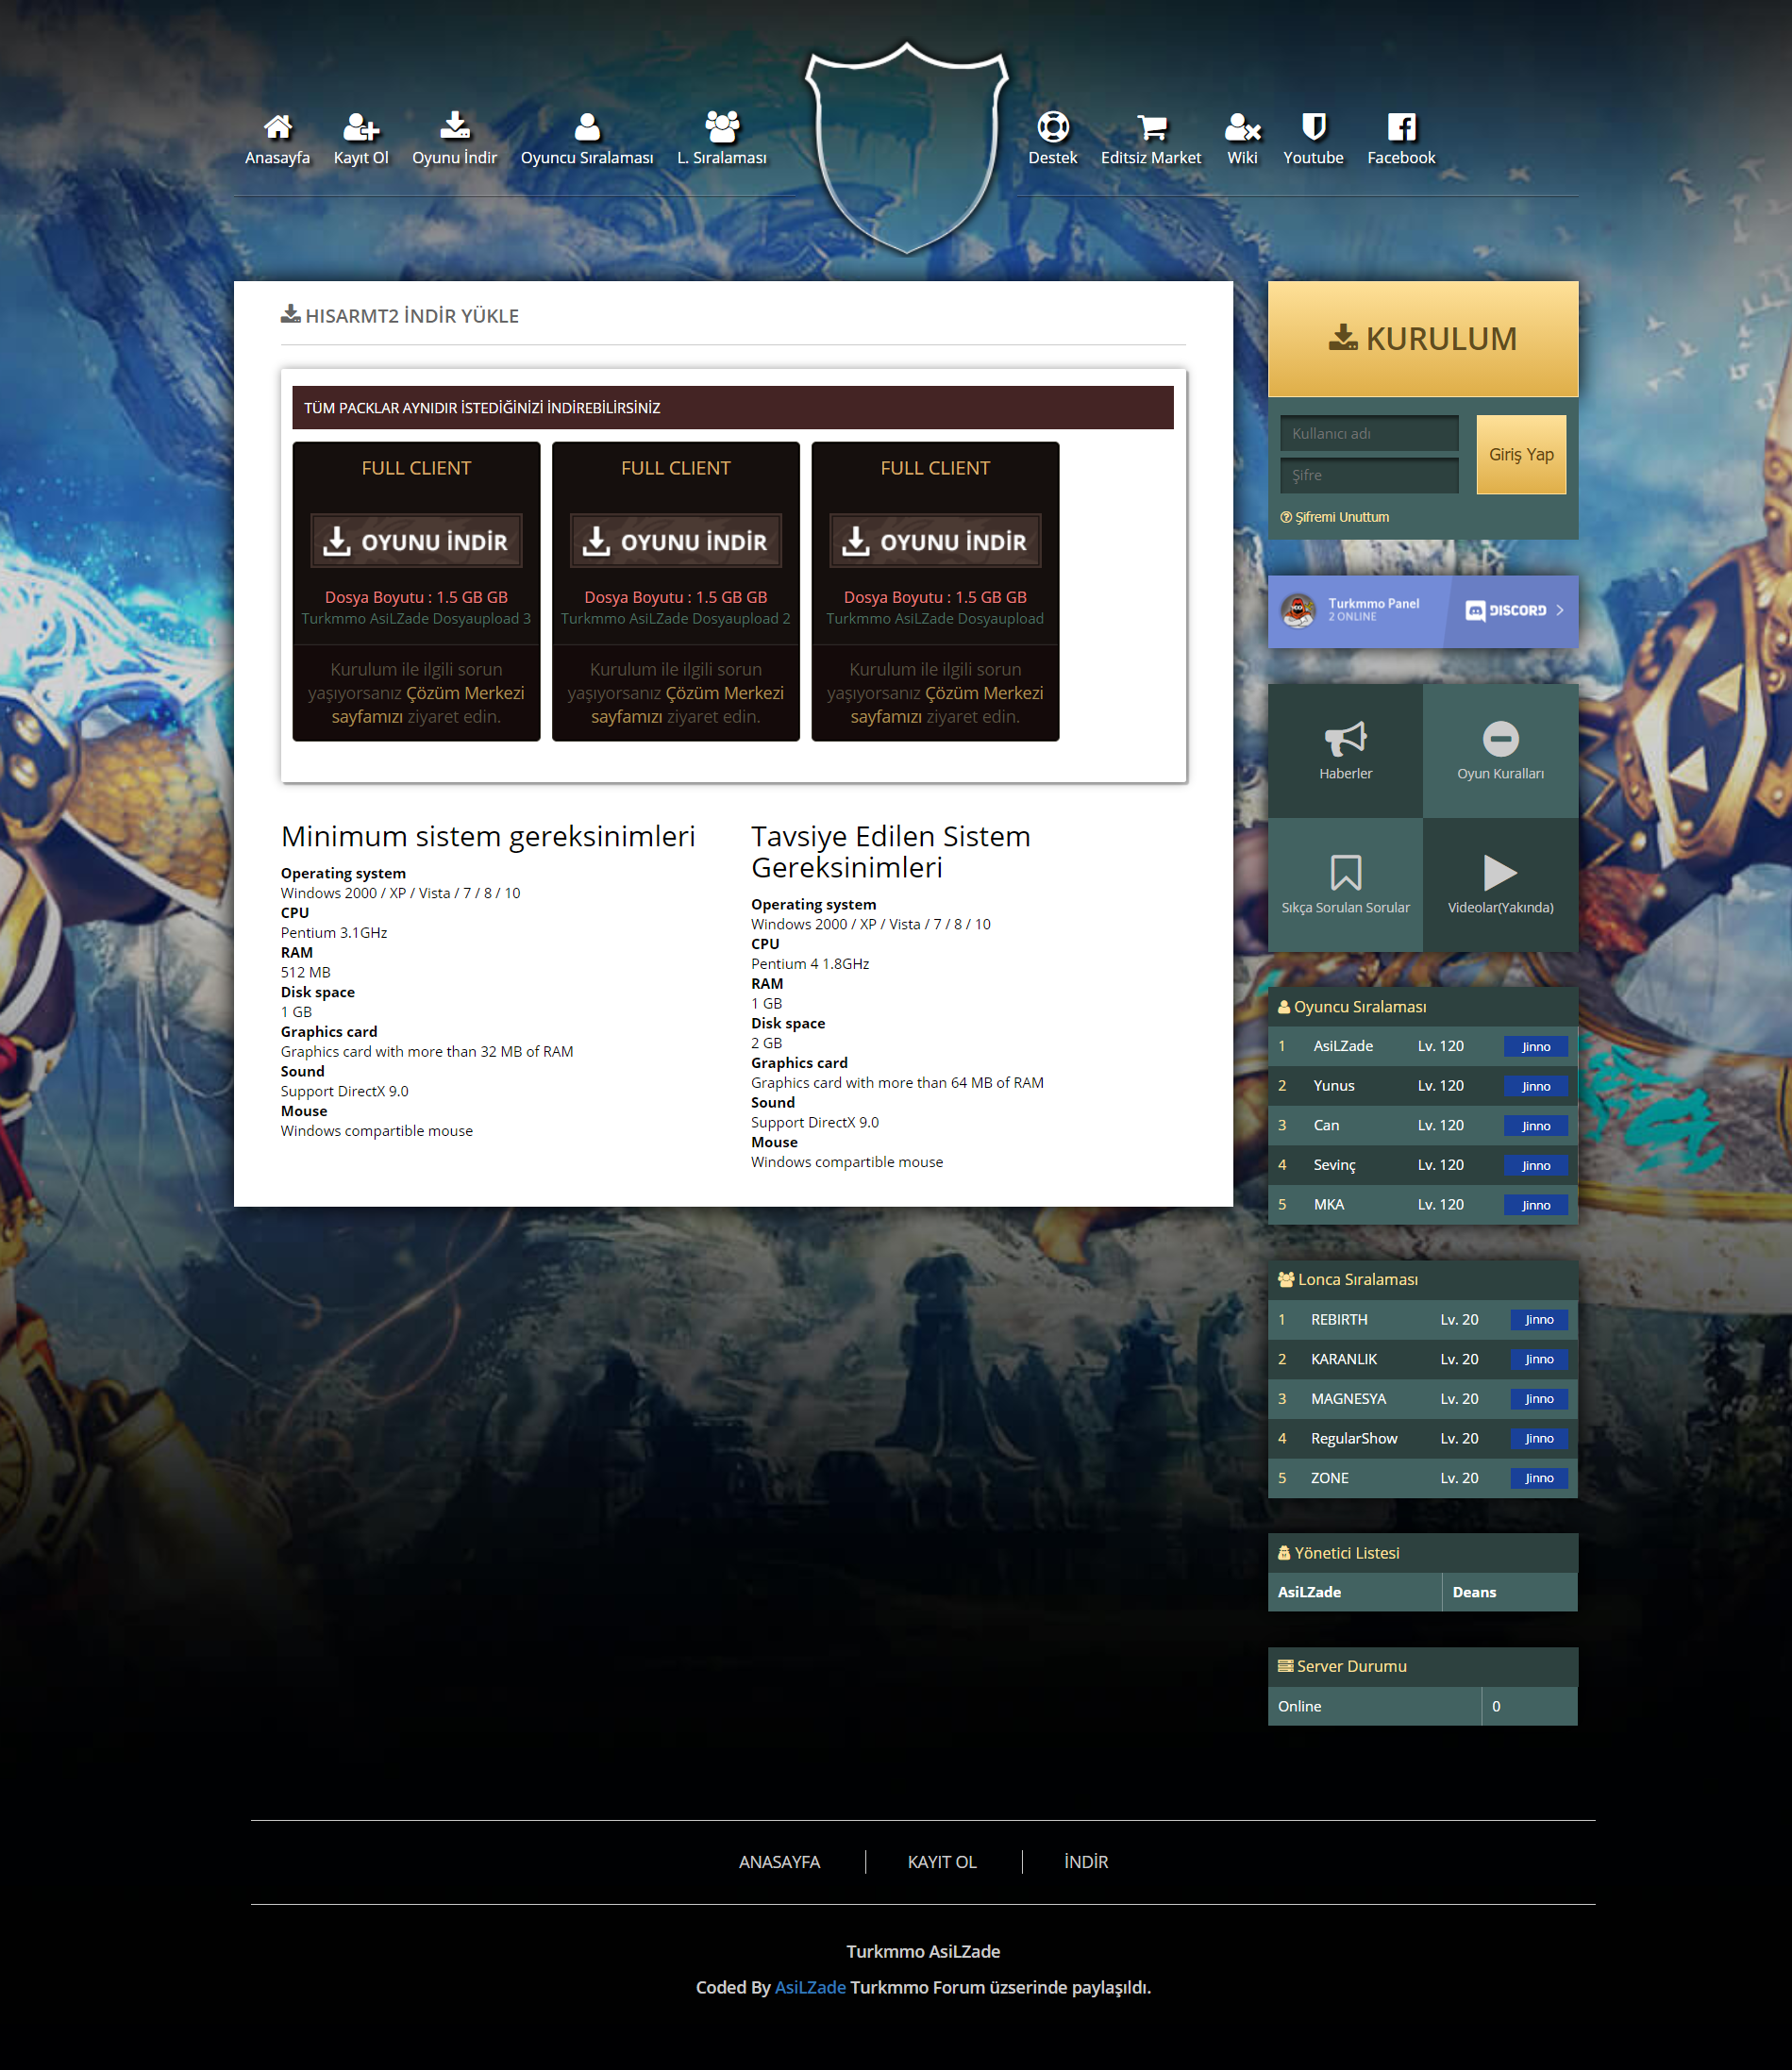Click OYUNU İNDİR above 'Turkmmo AsiLZade Dosyaupload'
Screen dimensions: 1792x2070
coord(935,541)
